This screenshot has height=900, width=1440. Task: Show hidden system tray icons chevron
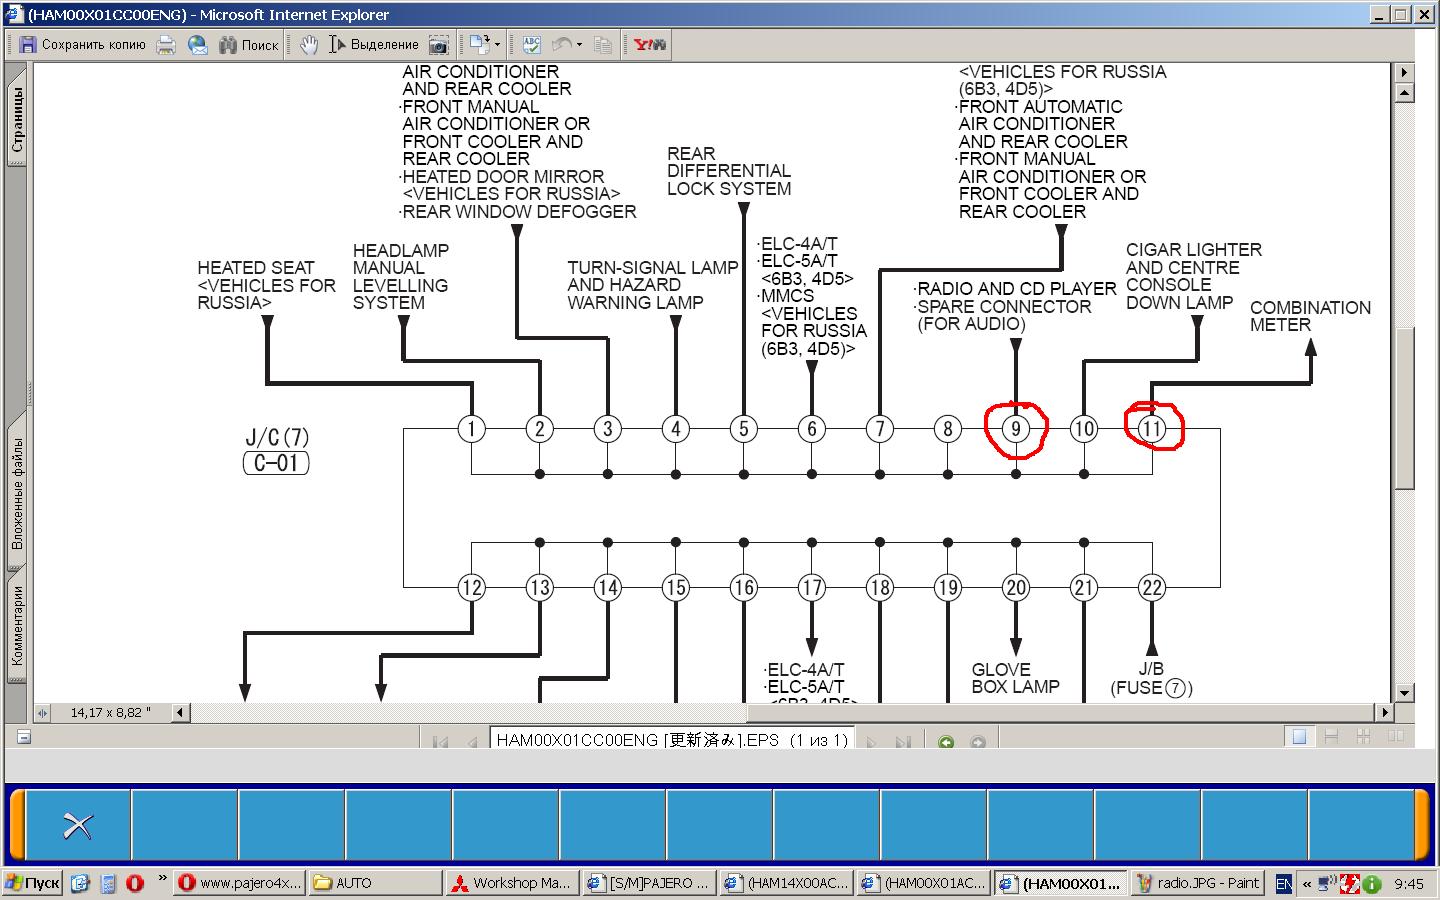1306,884
